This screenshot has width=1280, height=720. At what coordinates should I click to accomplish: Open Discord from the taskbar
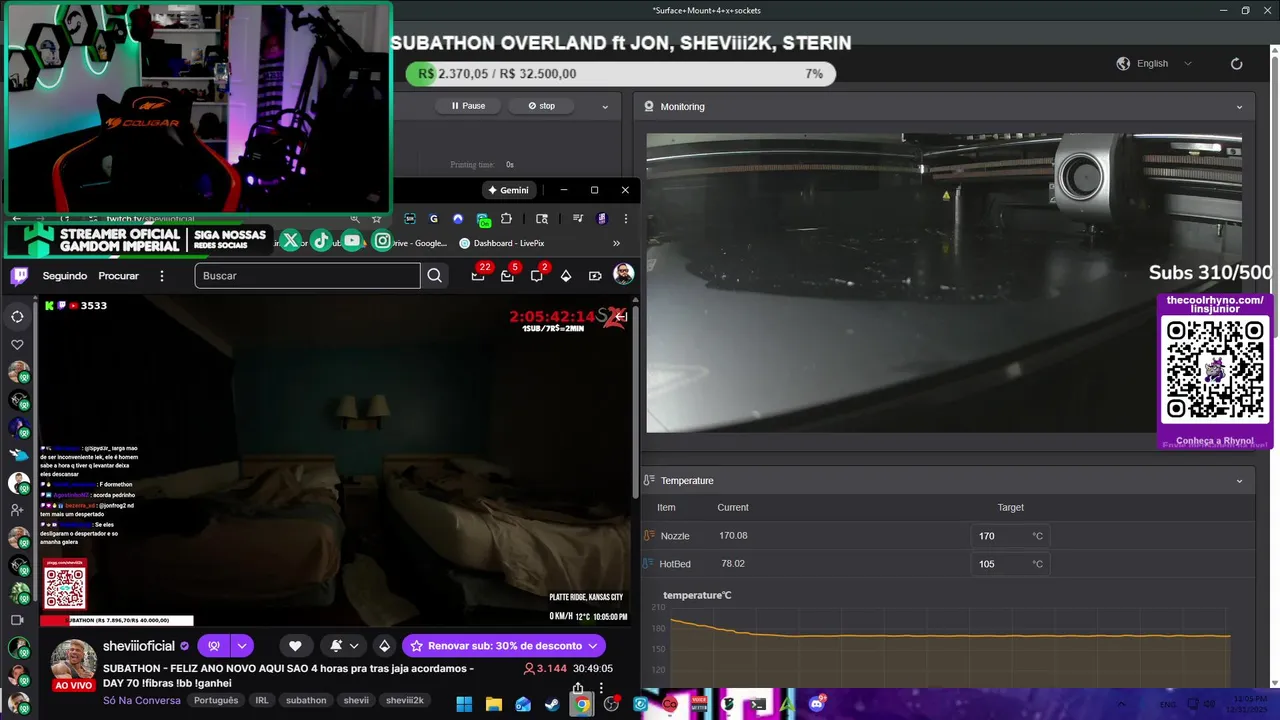817,704
